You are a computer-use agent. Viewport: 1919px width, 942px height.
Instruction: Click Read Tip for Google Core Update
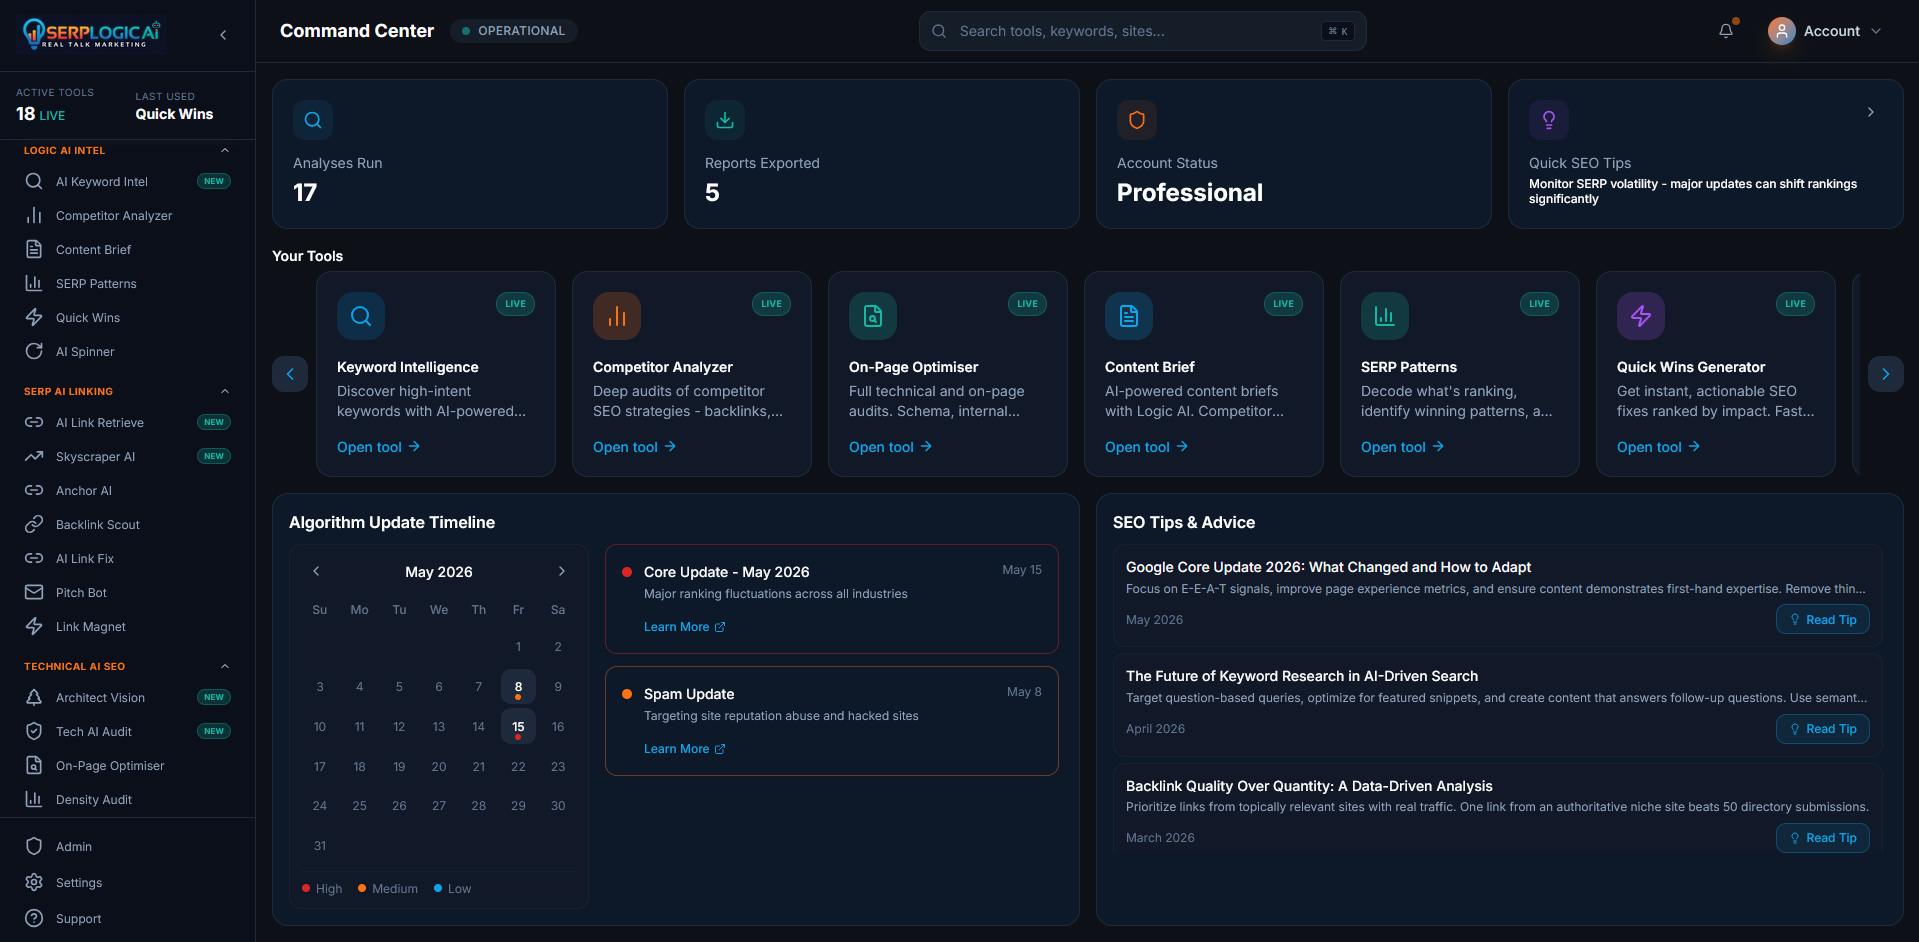click(1822, 619)
